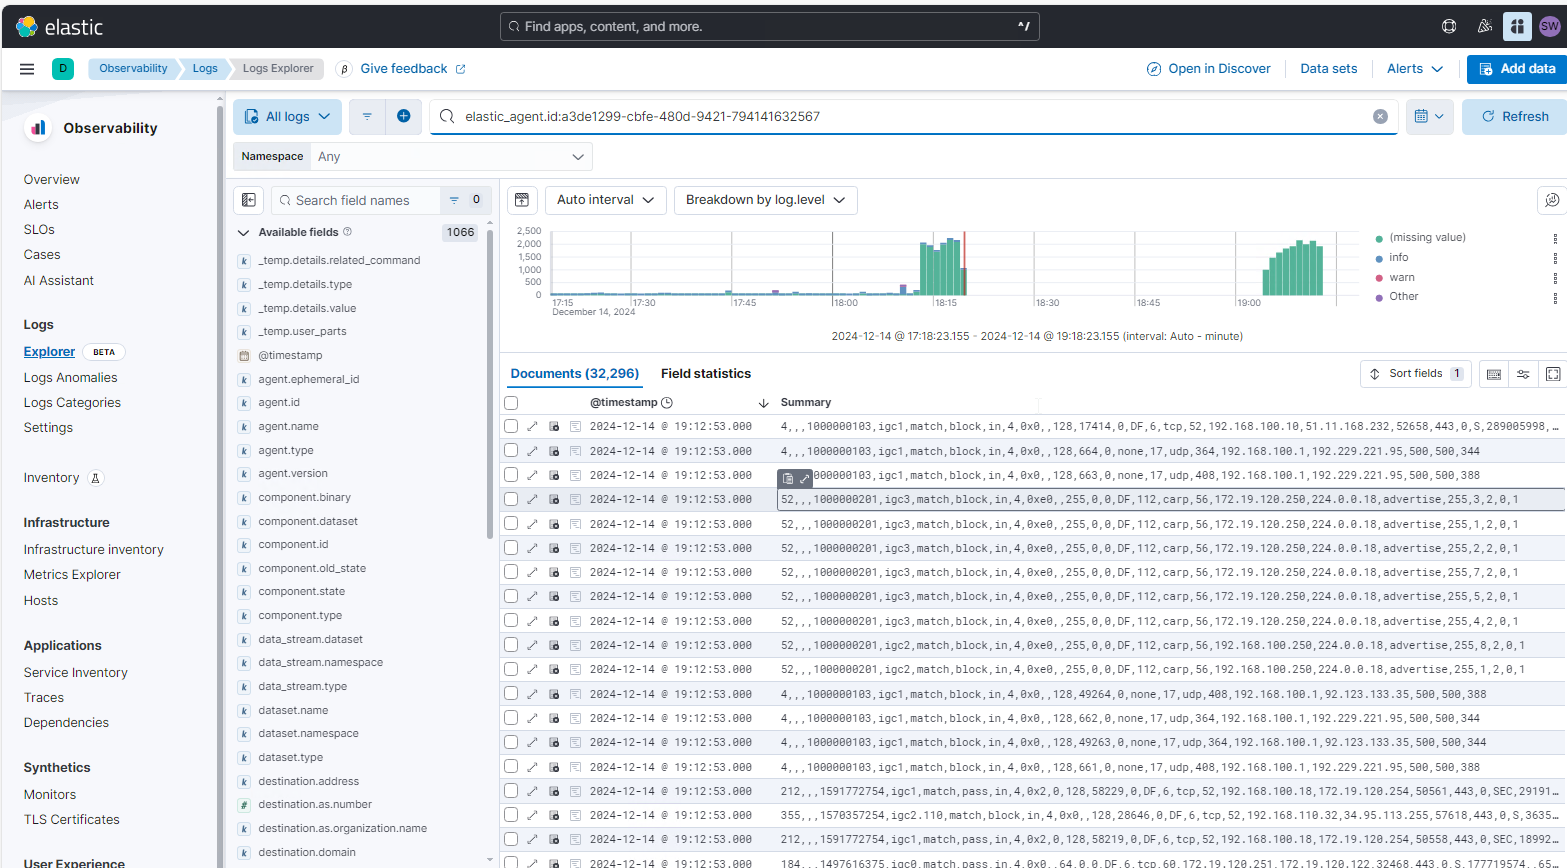Viewport: 1567px width, 868px height.
Task: Open the All logs data selector dropdown
Action: pyautogui.click(x=288, y=116)
